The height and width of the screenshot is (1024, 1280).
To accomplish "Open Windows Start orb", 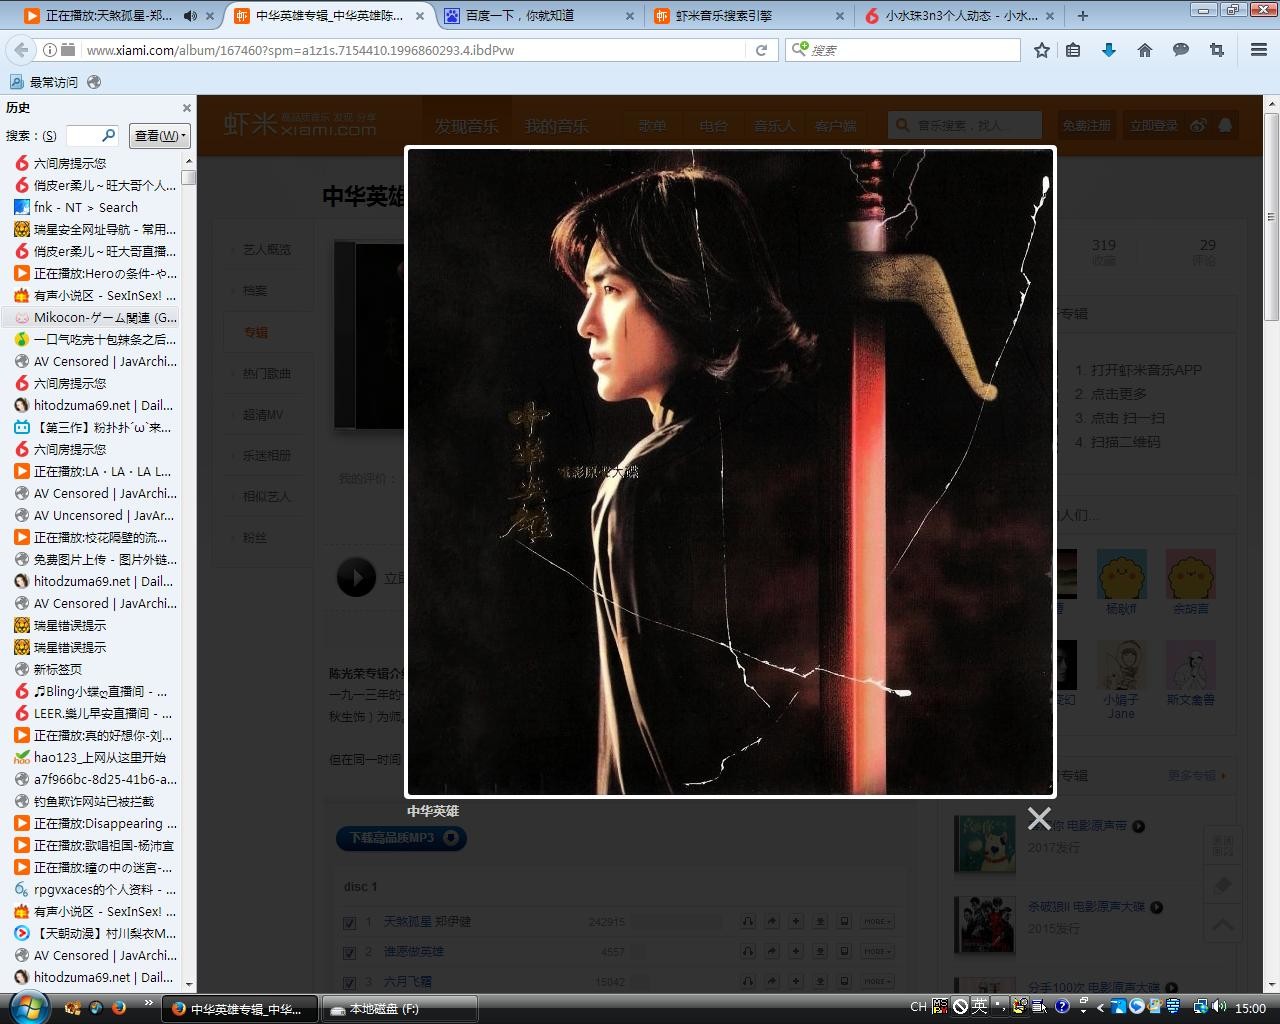I will (x=27, y=1007).
